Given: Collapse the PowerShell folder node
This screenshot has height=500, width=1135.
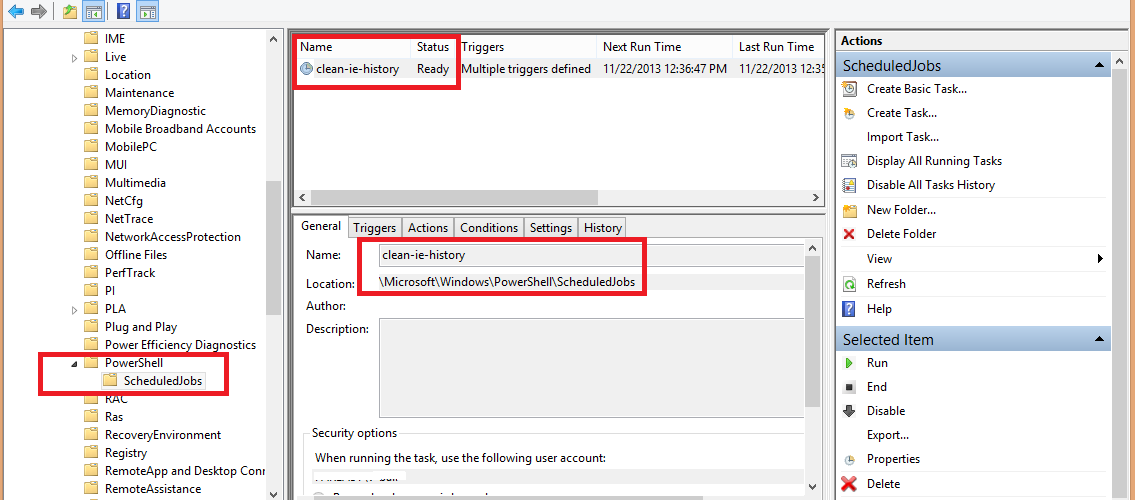Looking at the screenshot, I should (75, 363).
